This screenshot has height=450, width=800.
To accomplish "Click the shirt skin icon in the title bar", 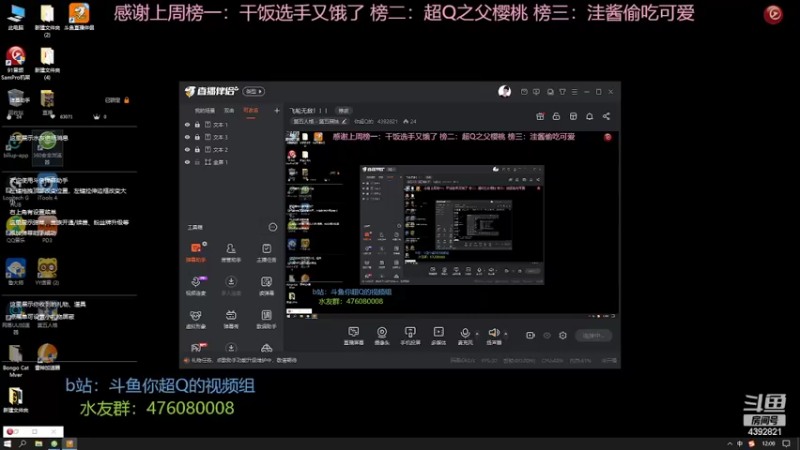I will pos(562,92).
